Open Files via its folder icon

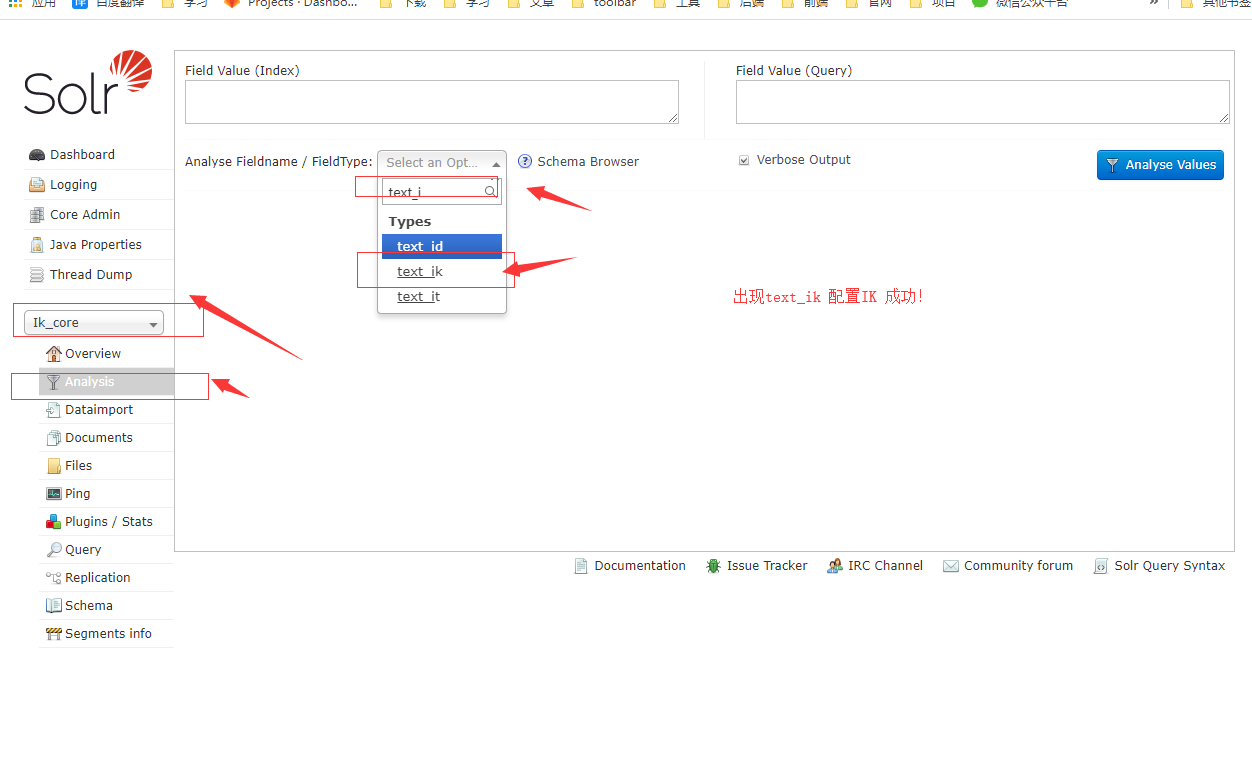click(x=54, y=466)
